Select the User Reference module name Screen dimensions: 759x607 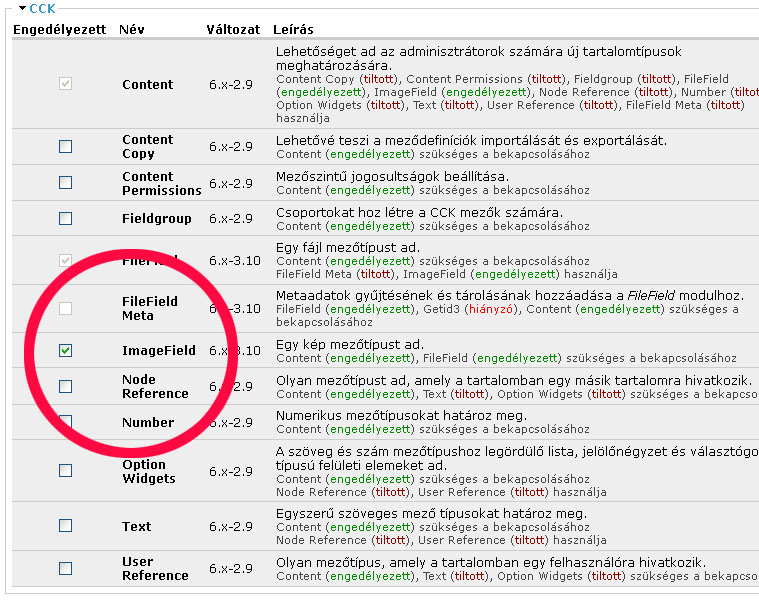click(155, 569)
